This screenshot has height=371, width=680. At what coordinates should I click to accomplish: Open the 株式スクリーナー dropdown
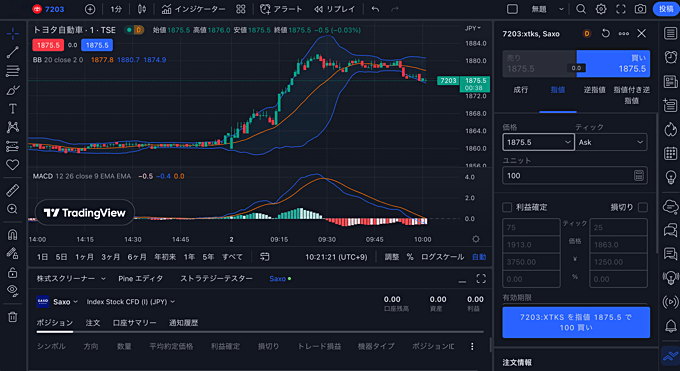point(71,279)
